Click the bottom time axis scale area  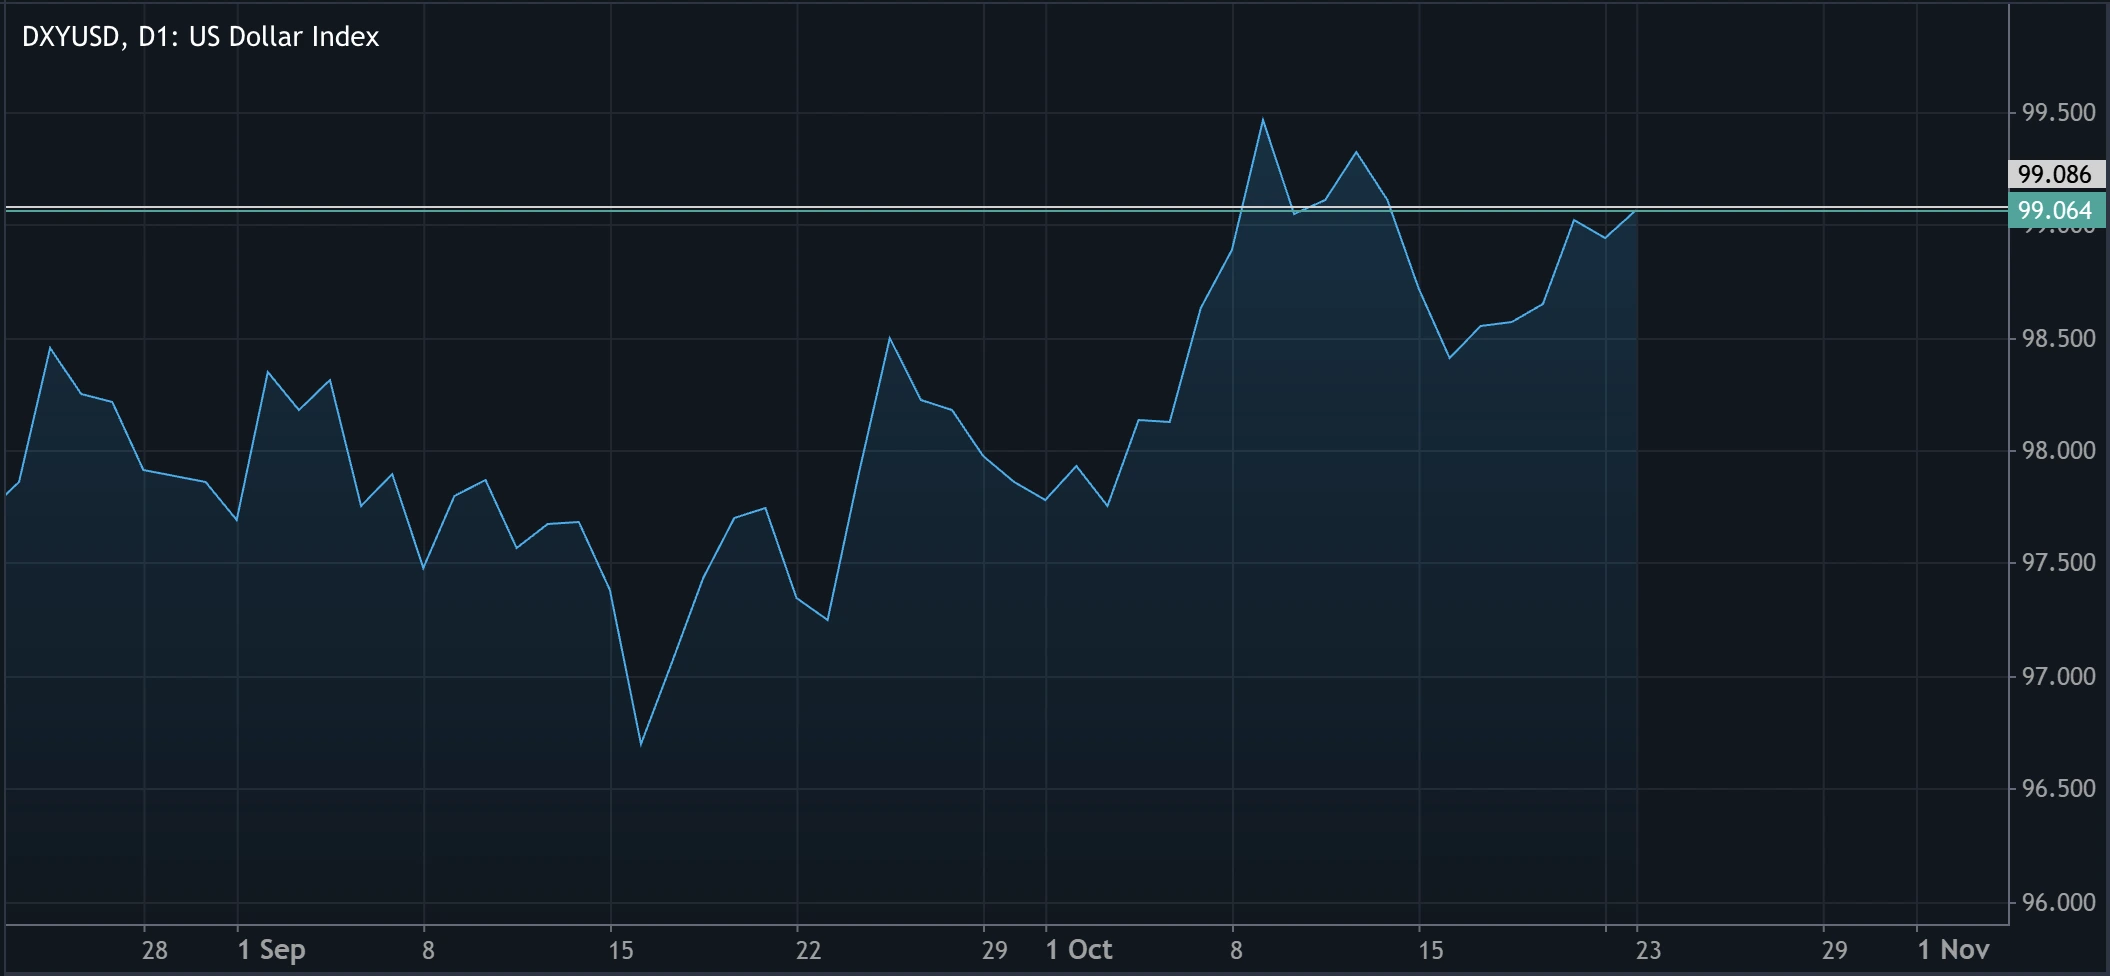pos(1000,951)
